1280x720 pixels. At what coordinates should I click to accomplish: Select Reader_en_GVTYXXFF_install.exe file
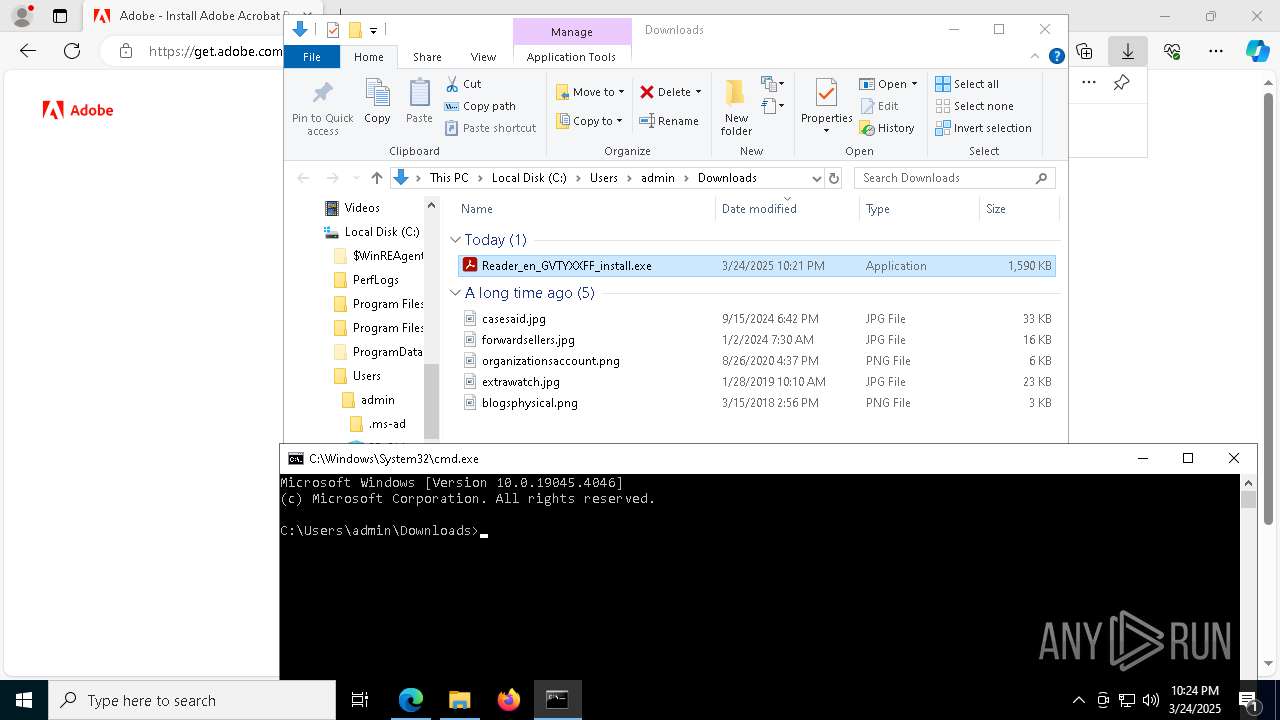coord(756,266)
